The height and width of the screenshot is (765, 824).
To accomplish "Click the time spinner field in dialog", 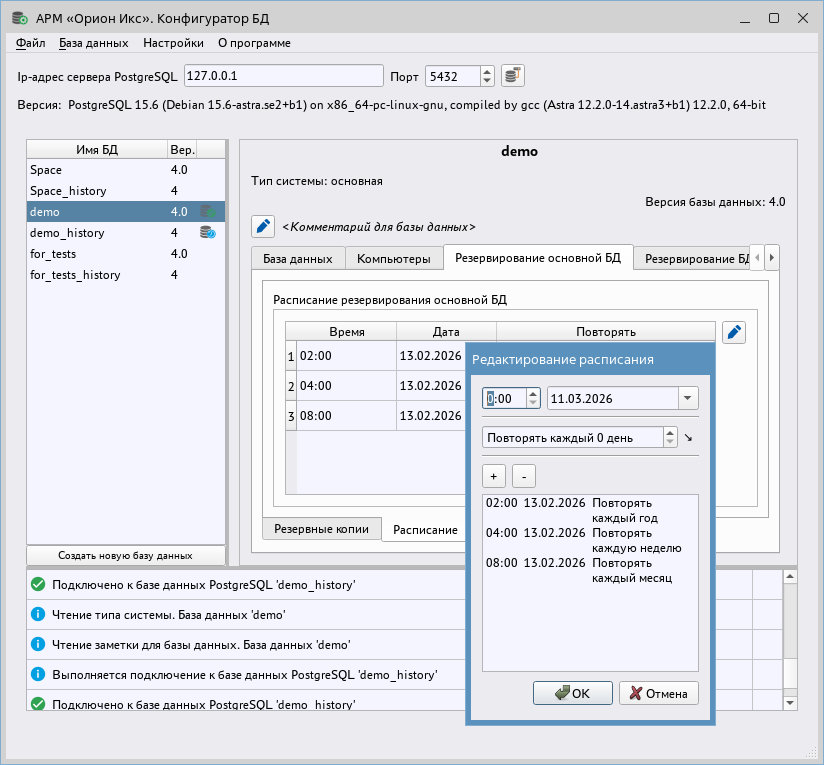I will 504,398.
